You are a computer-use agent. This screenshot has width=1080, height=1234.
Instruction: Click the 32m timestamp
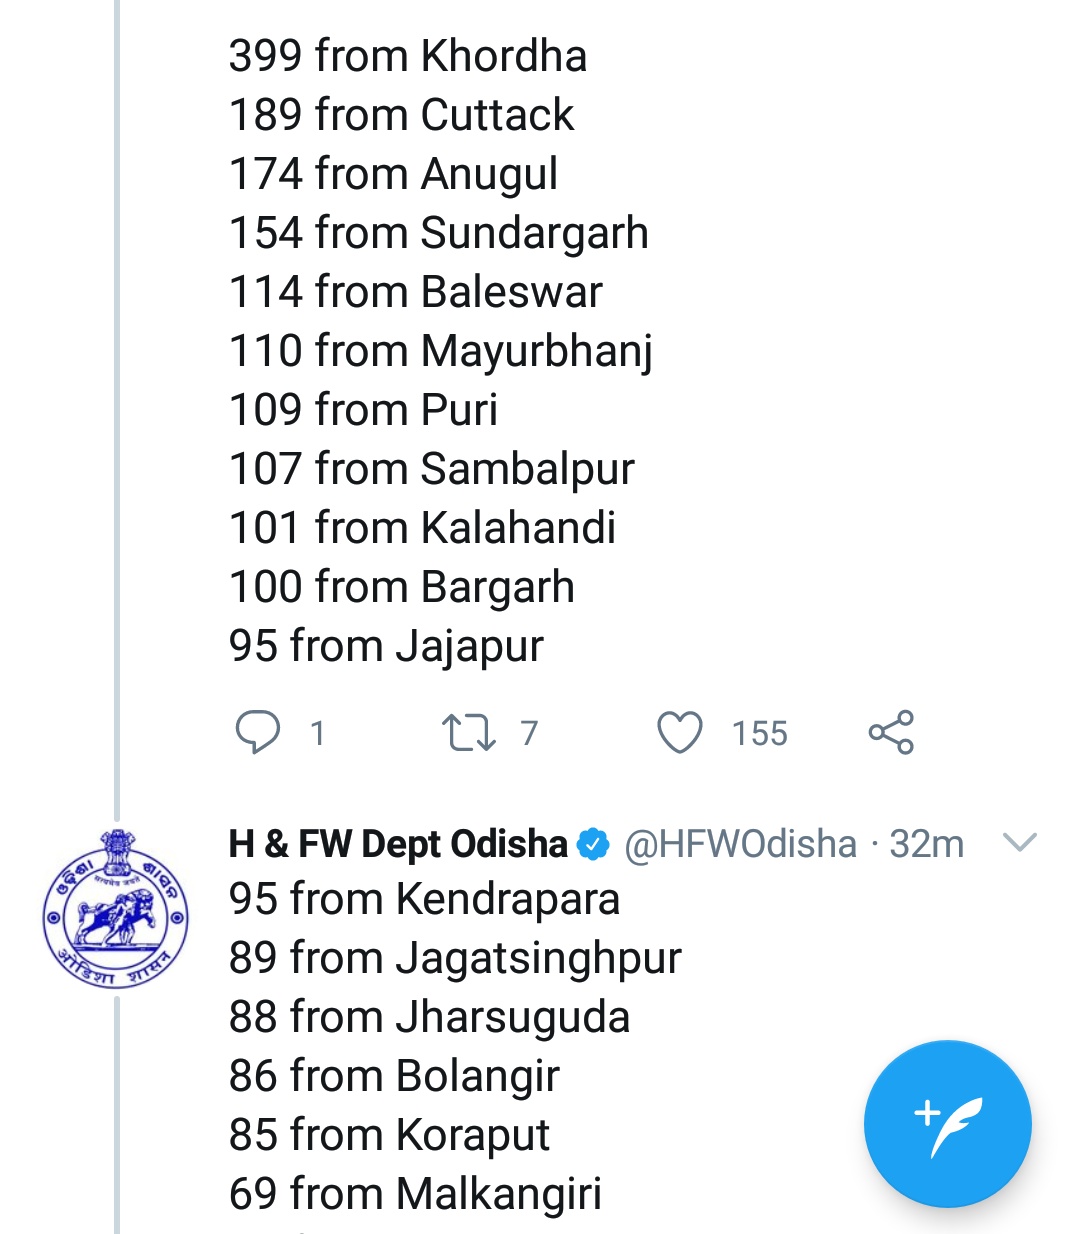tap(926, 845)
